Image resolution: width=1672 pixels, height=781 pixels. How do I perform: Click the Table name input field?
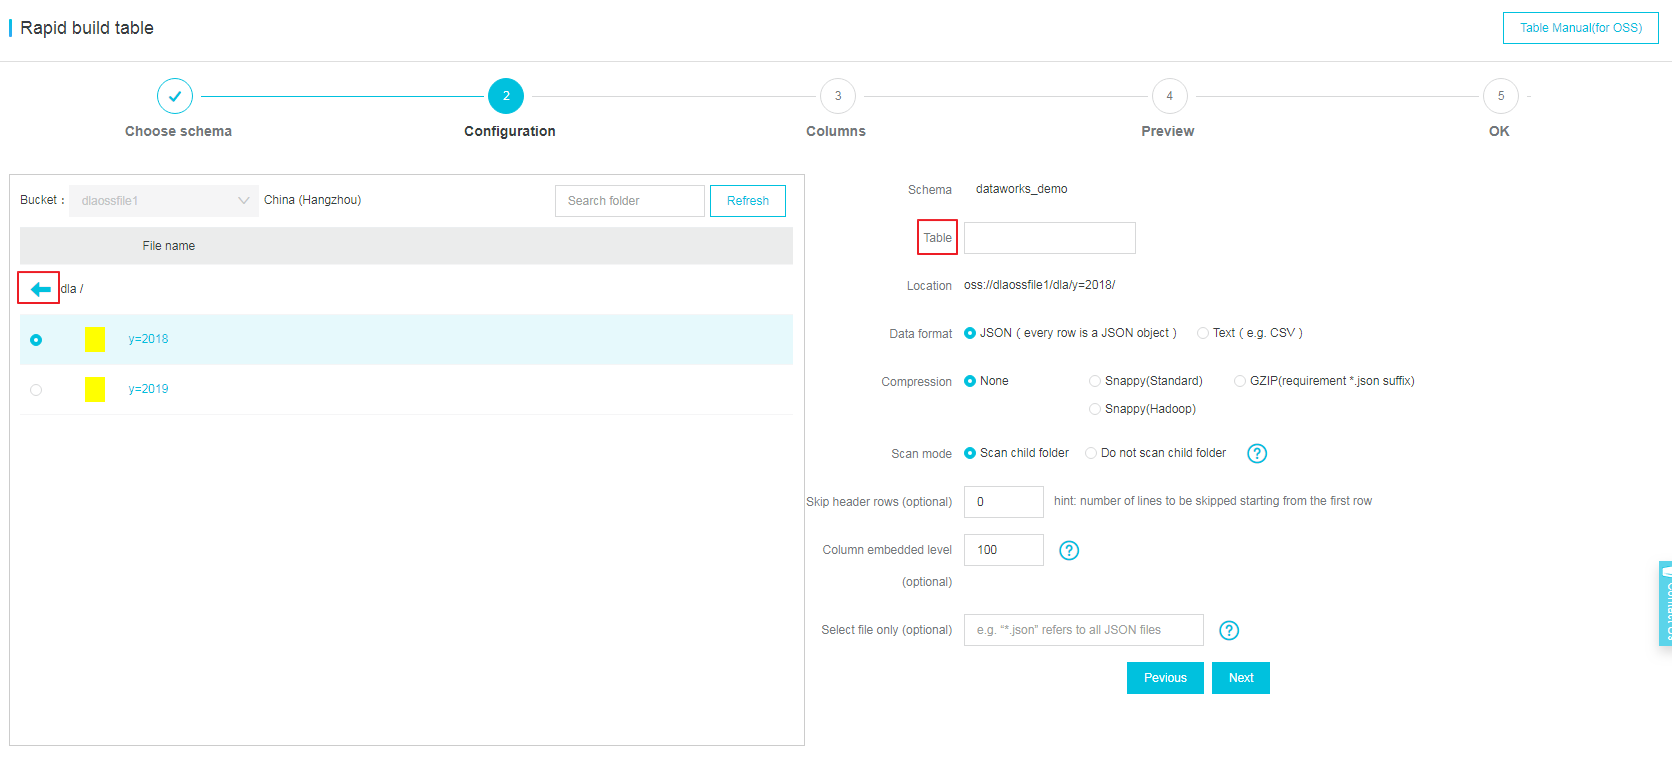[1050, 238]
